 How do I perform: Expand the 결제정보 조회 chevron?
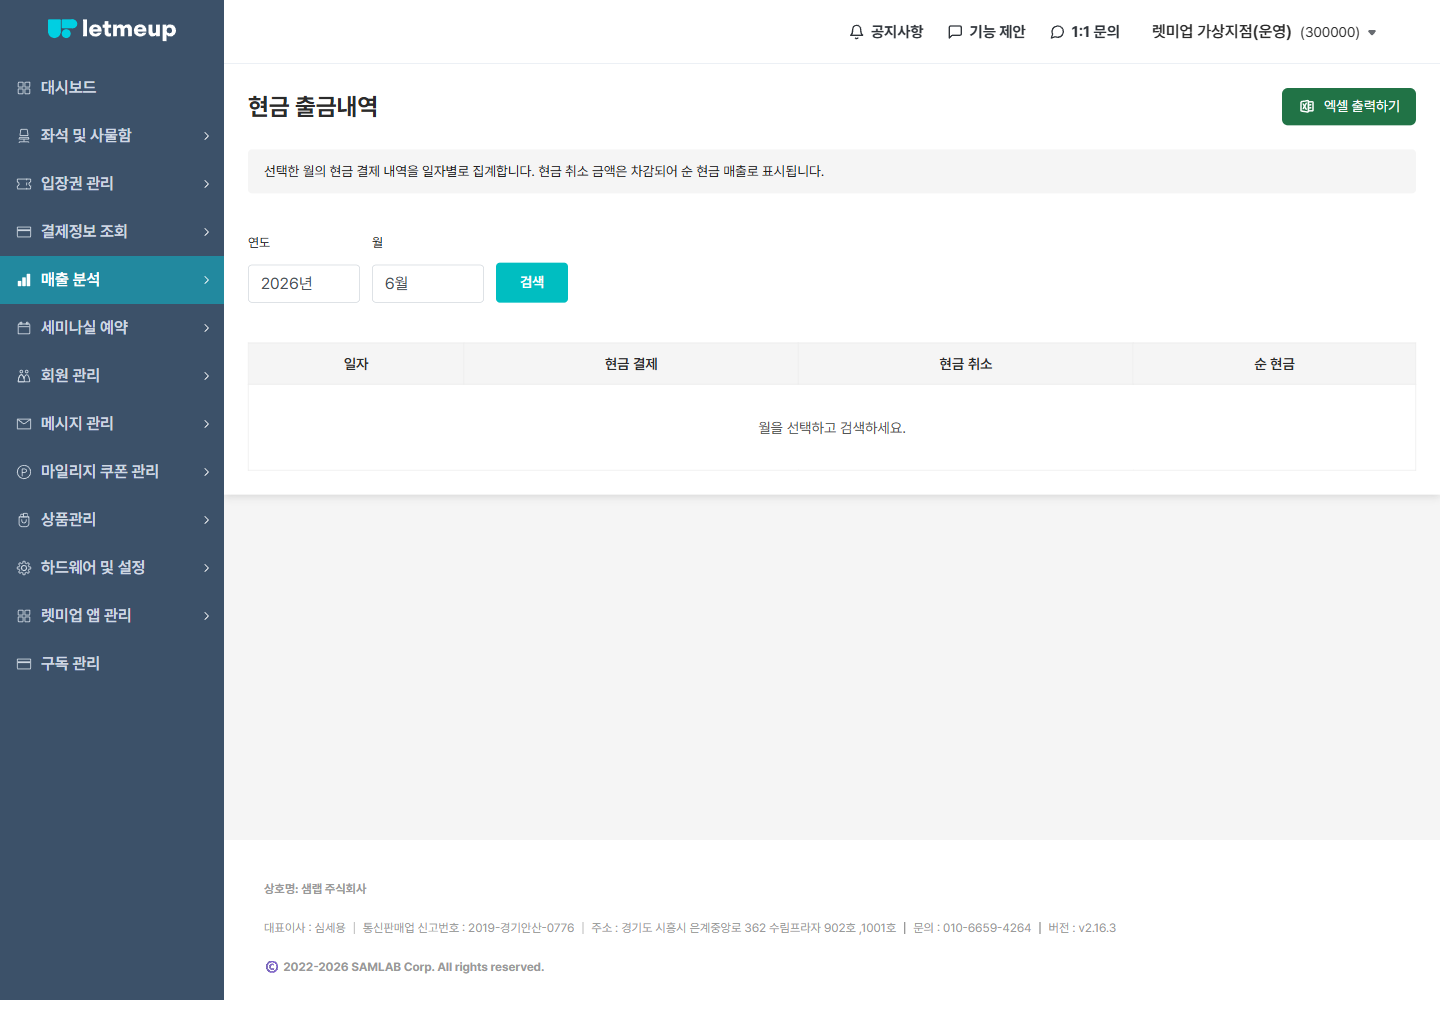tap(207, 232)
